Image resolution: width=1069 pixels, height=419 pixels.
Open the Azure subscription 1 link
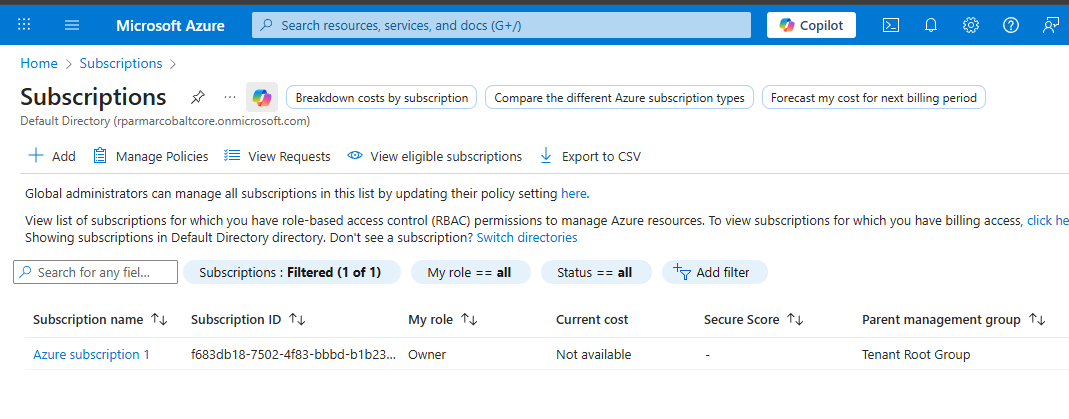click(x=91, y=354)
